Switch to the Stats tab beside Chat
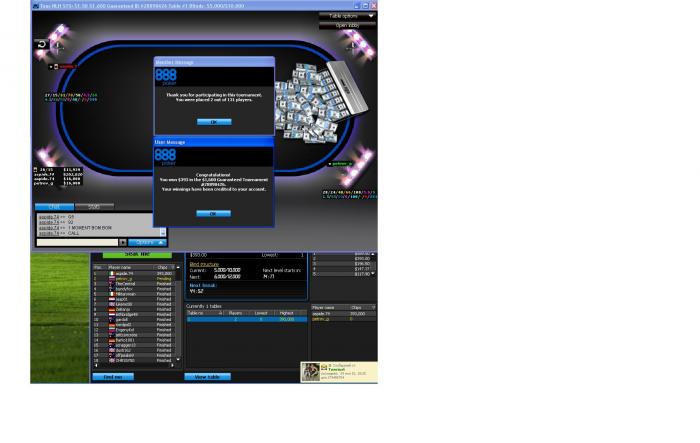 point(94,207)
